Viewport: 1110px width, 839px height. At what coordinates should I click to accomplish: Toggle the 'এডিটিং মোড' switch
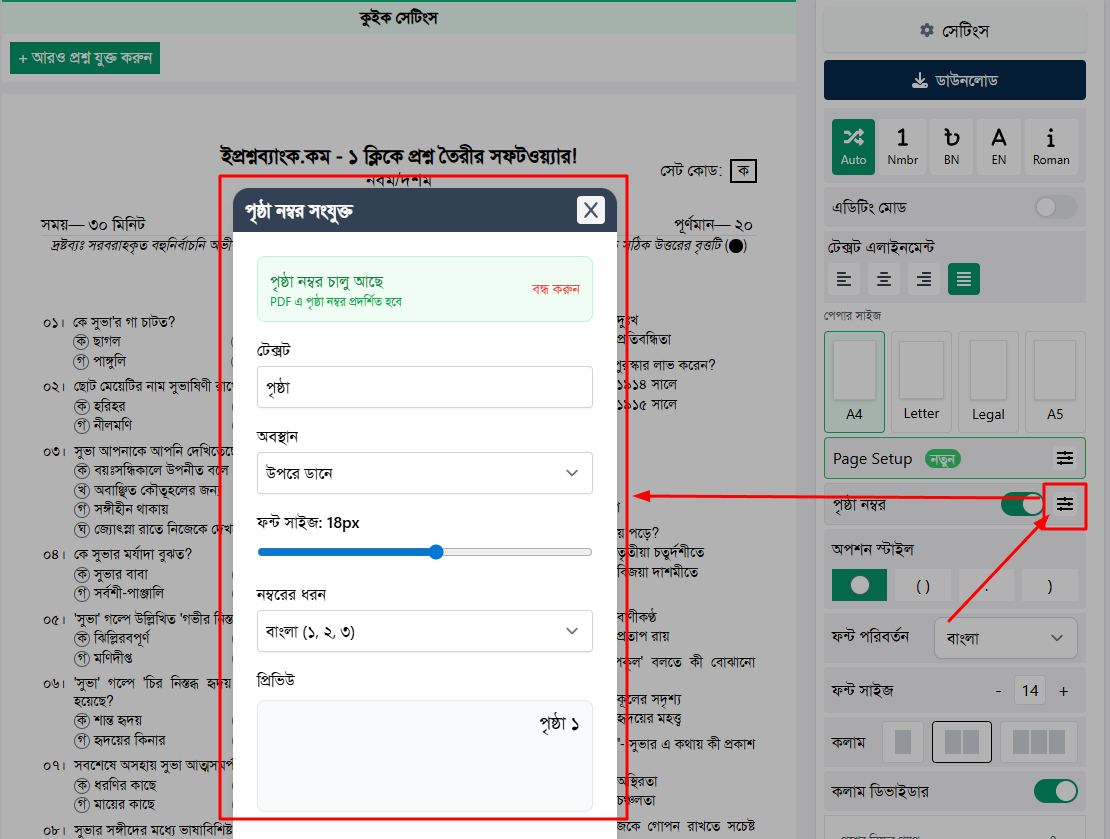1055,207
